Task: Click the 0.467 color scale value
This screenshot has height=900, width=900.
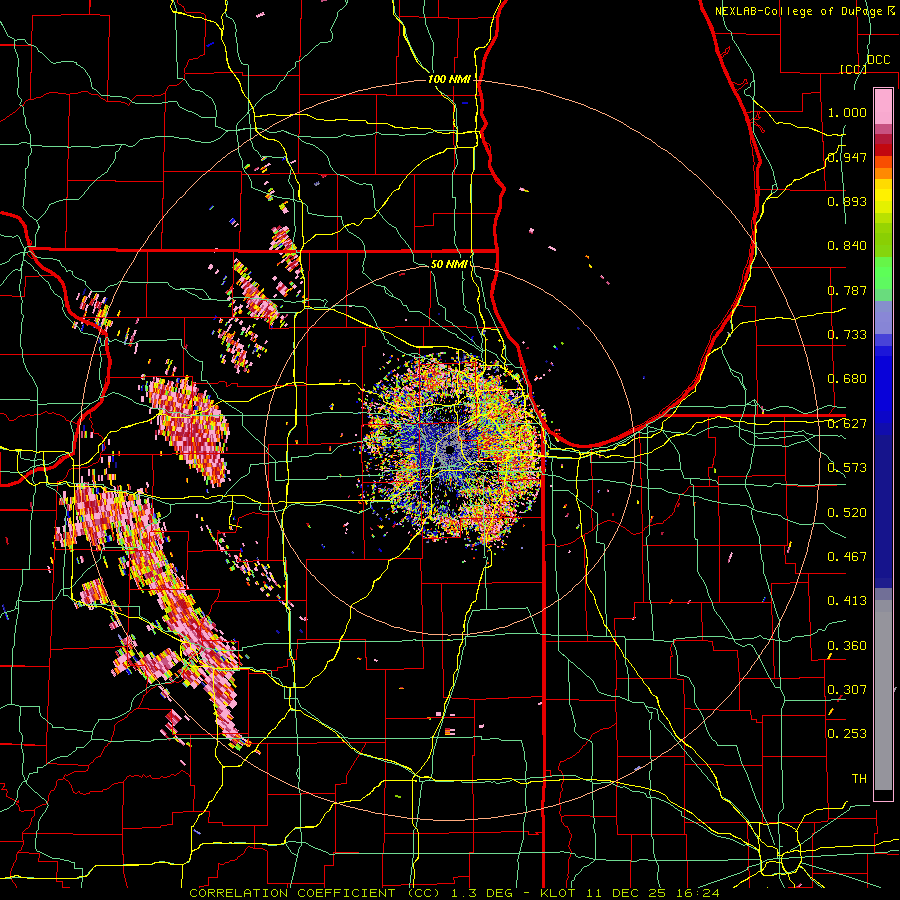Action: click(847, 557)
